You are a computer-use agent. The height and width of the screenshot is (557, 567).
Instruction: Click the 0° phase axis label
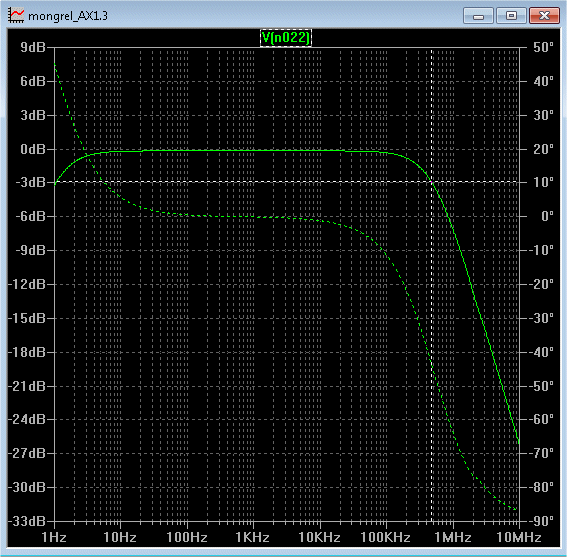(x=547, y=216)
